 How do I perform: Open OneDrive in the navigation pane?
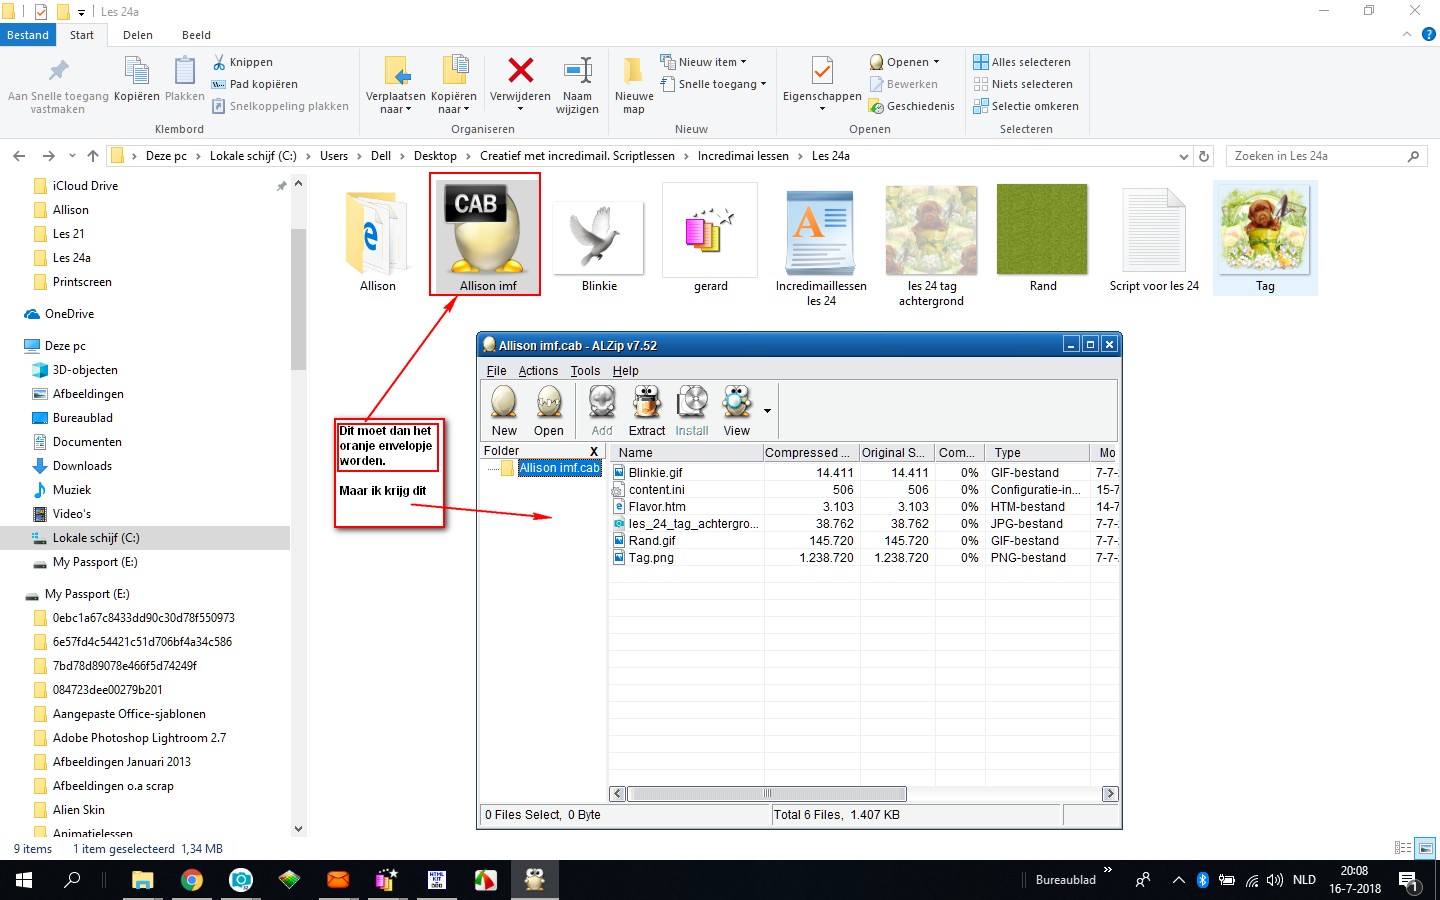coord(69,314)
